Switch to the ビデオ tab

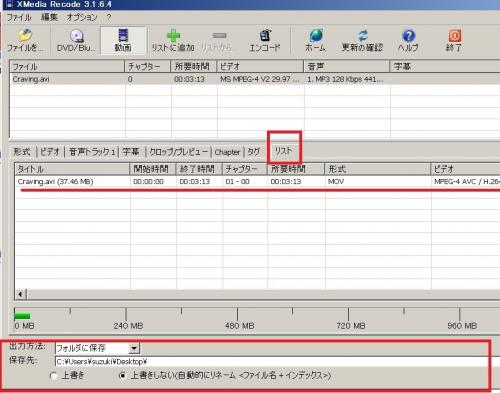(50, 152)
